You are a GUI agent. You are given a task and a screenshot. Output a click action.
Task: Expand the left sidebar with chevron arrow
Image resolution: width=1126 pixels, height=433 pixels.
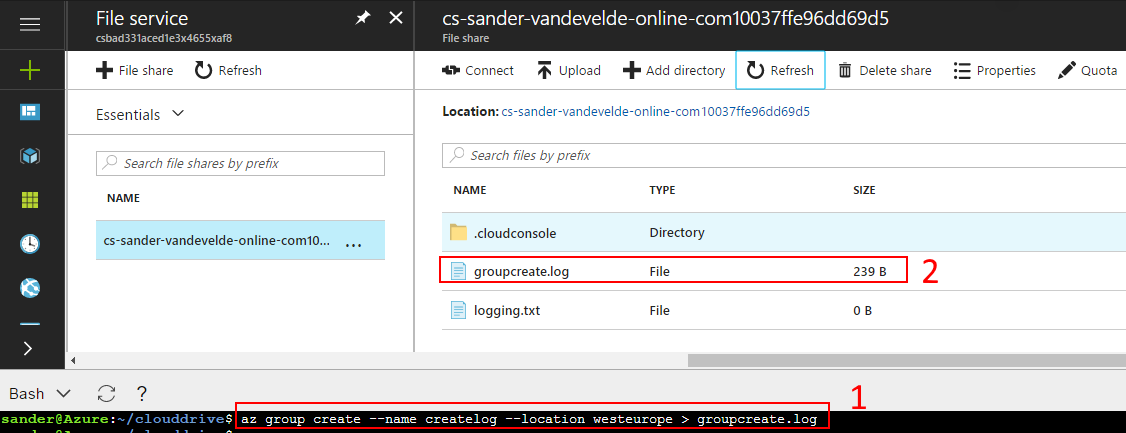(x=28, y=348)
